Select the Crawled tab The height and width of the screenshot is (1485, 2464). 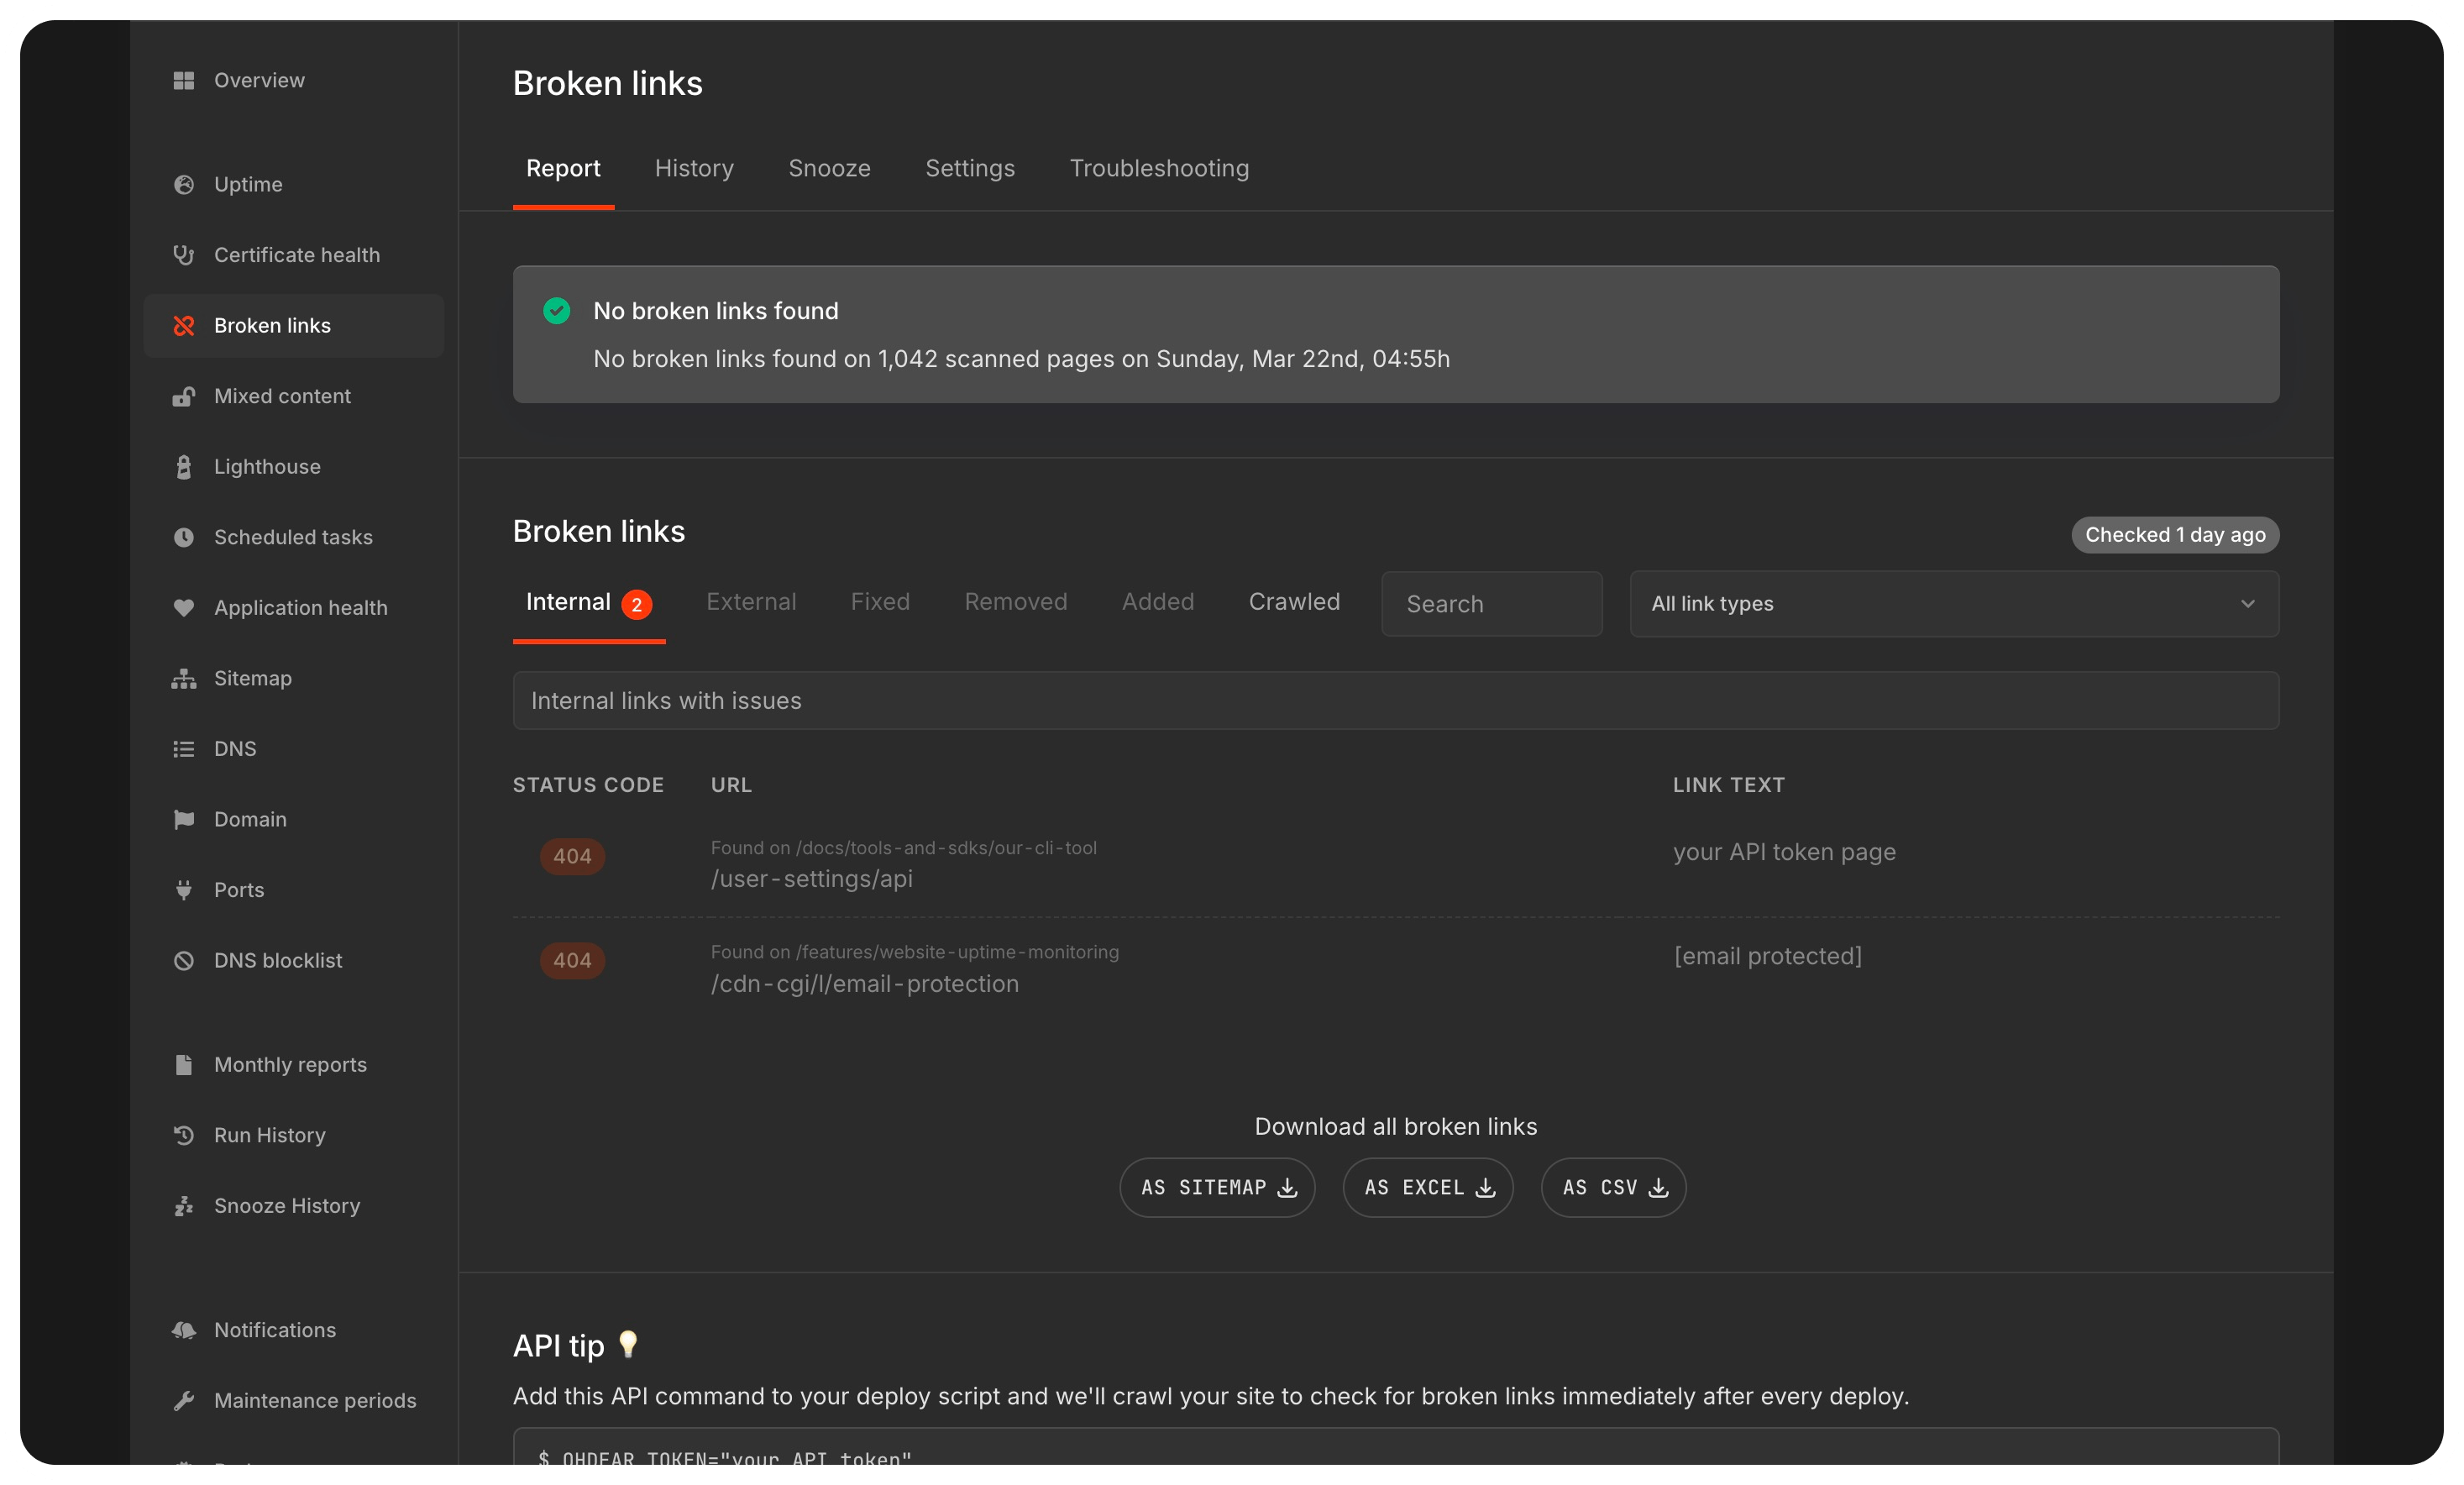click(x=1293, y=601)
